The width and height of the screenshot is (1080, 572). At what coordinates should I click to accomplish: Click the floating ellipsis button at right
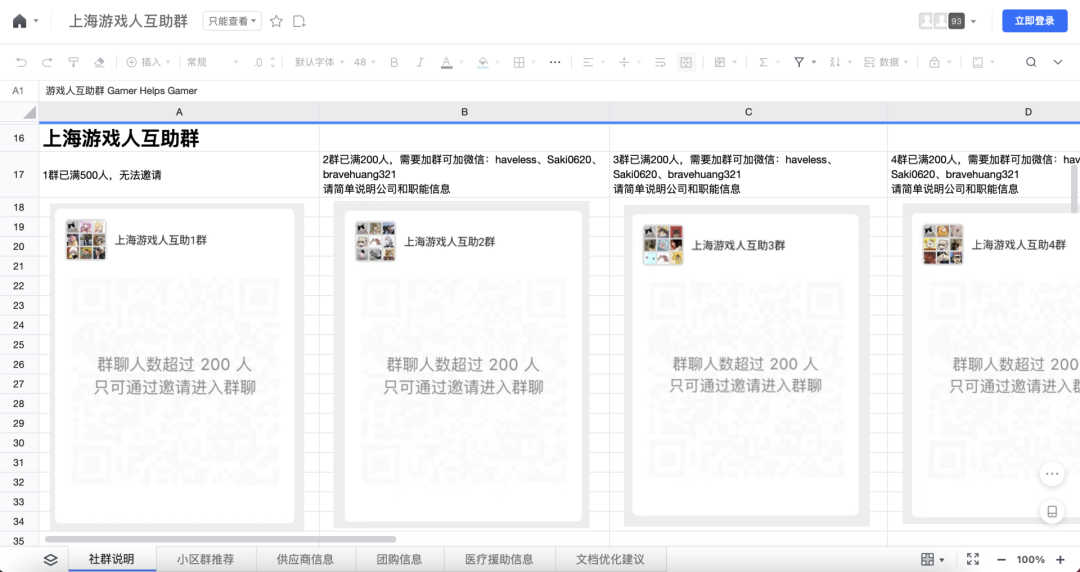click(x=1052, y=474)
